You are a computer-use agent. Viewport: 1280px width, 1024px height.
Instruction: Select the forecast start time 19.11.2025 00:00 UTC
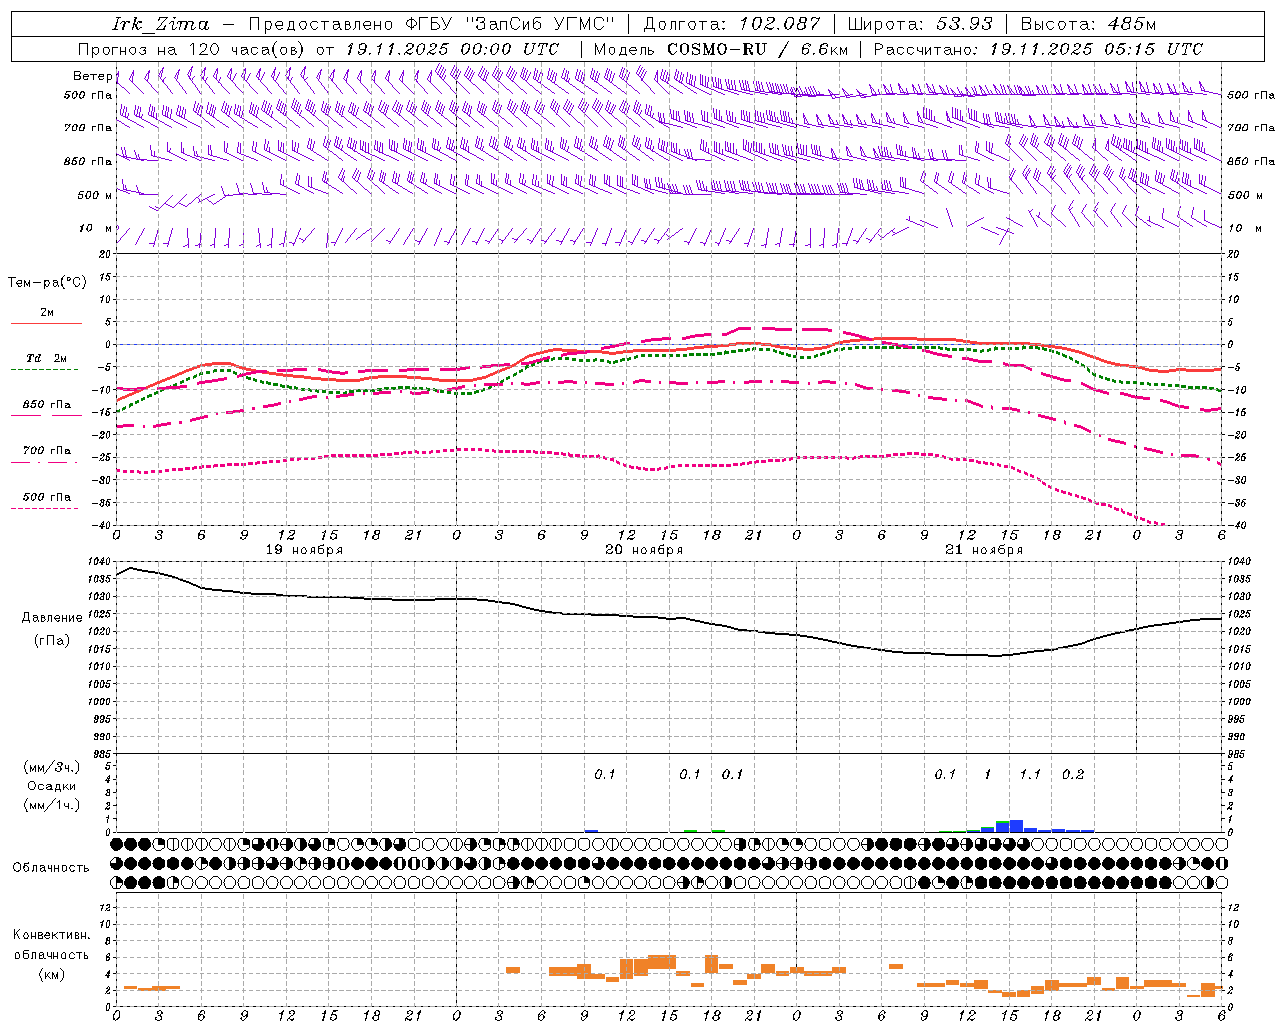[x=452, y=49]
